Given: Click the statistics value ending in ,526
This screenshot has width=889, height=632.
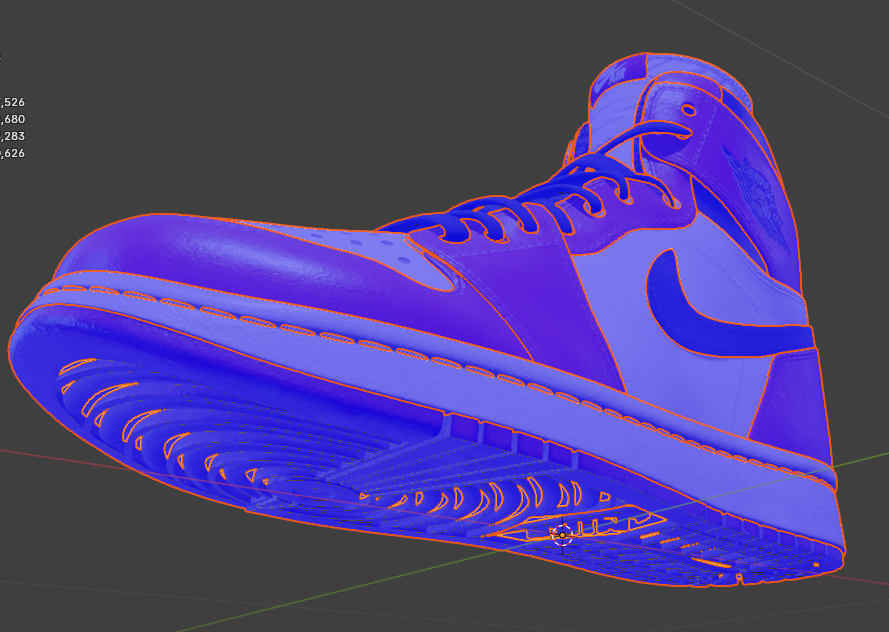Looking at the screenshot, I should tap(12, 102).
